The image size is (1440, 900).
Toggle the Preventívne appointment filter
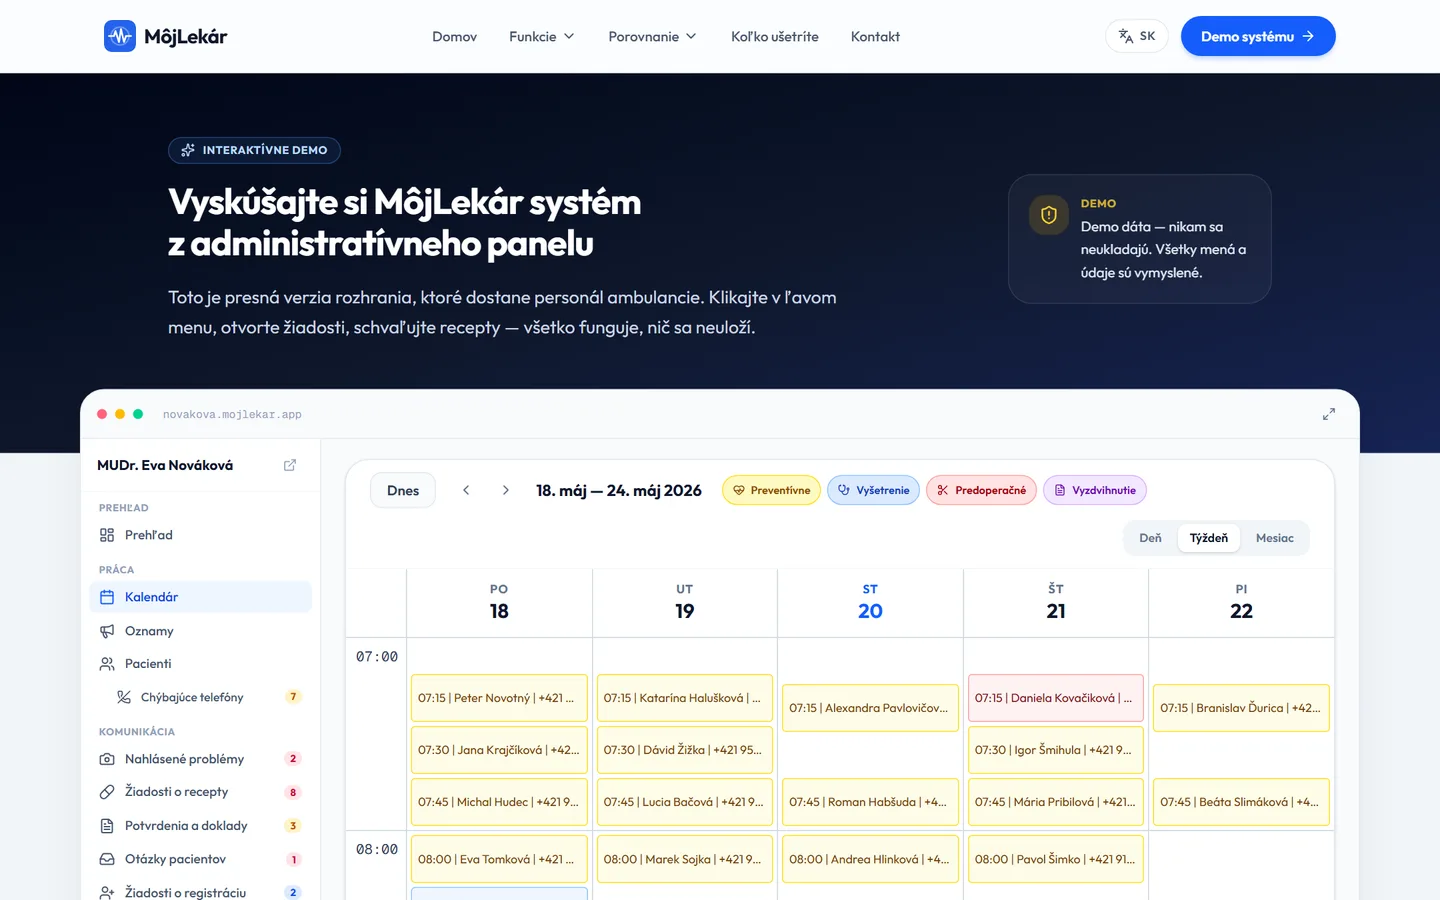coord(771,490)
